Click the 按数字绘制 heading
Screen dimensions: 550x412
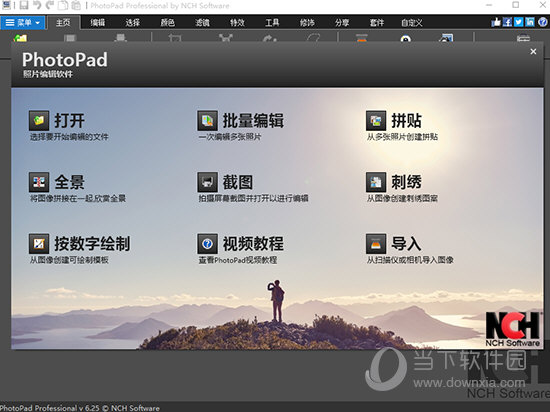click(92, 244)
